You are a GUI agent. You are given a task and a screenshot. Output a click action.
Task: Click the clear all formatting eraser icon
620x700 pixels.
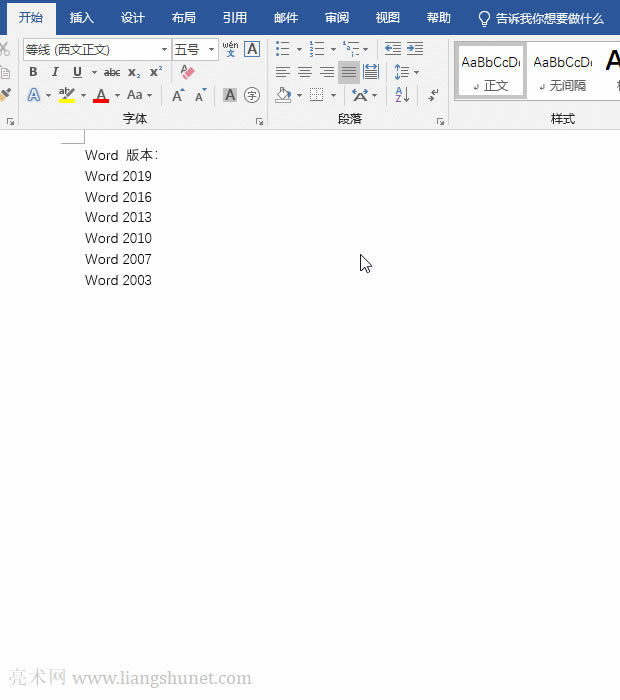point(187,72)
